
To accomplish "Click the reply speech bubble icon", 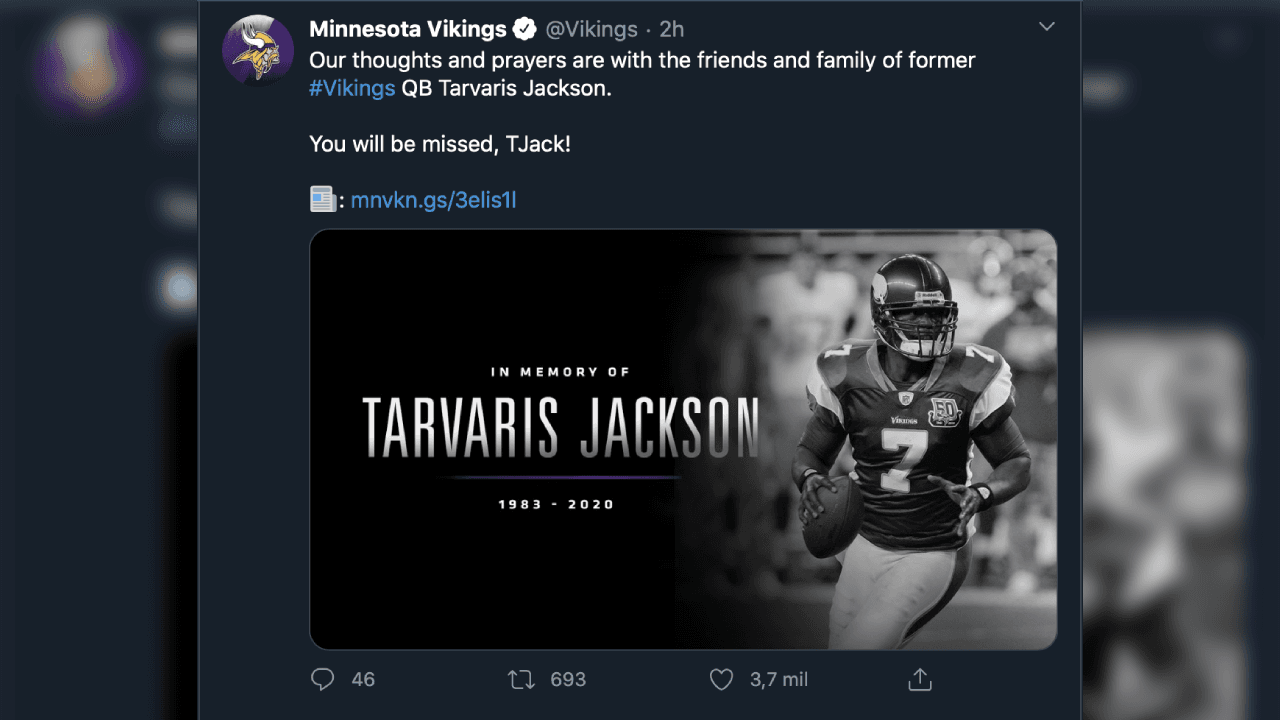I will [x=322, y=680].
